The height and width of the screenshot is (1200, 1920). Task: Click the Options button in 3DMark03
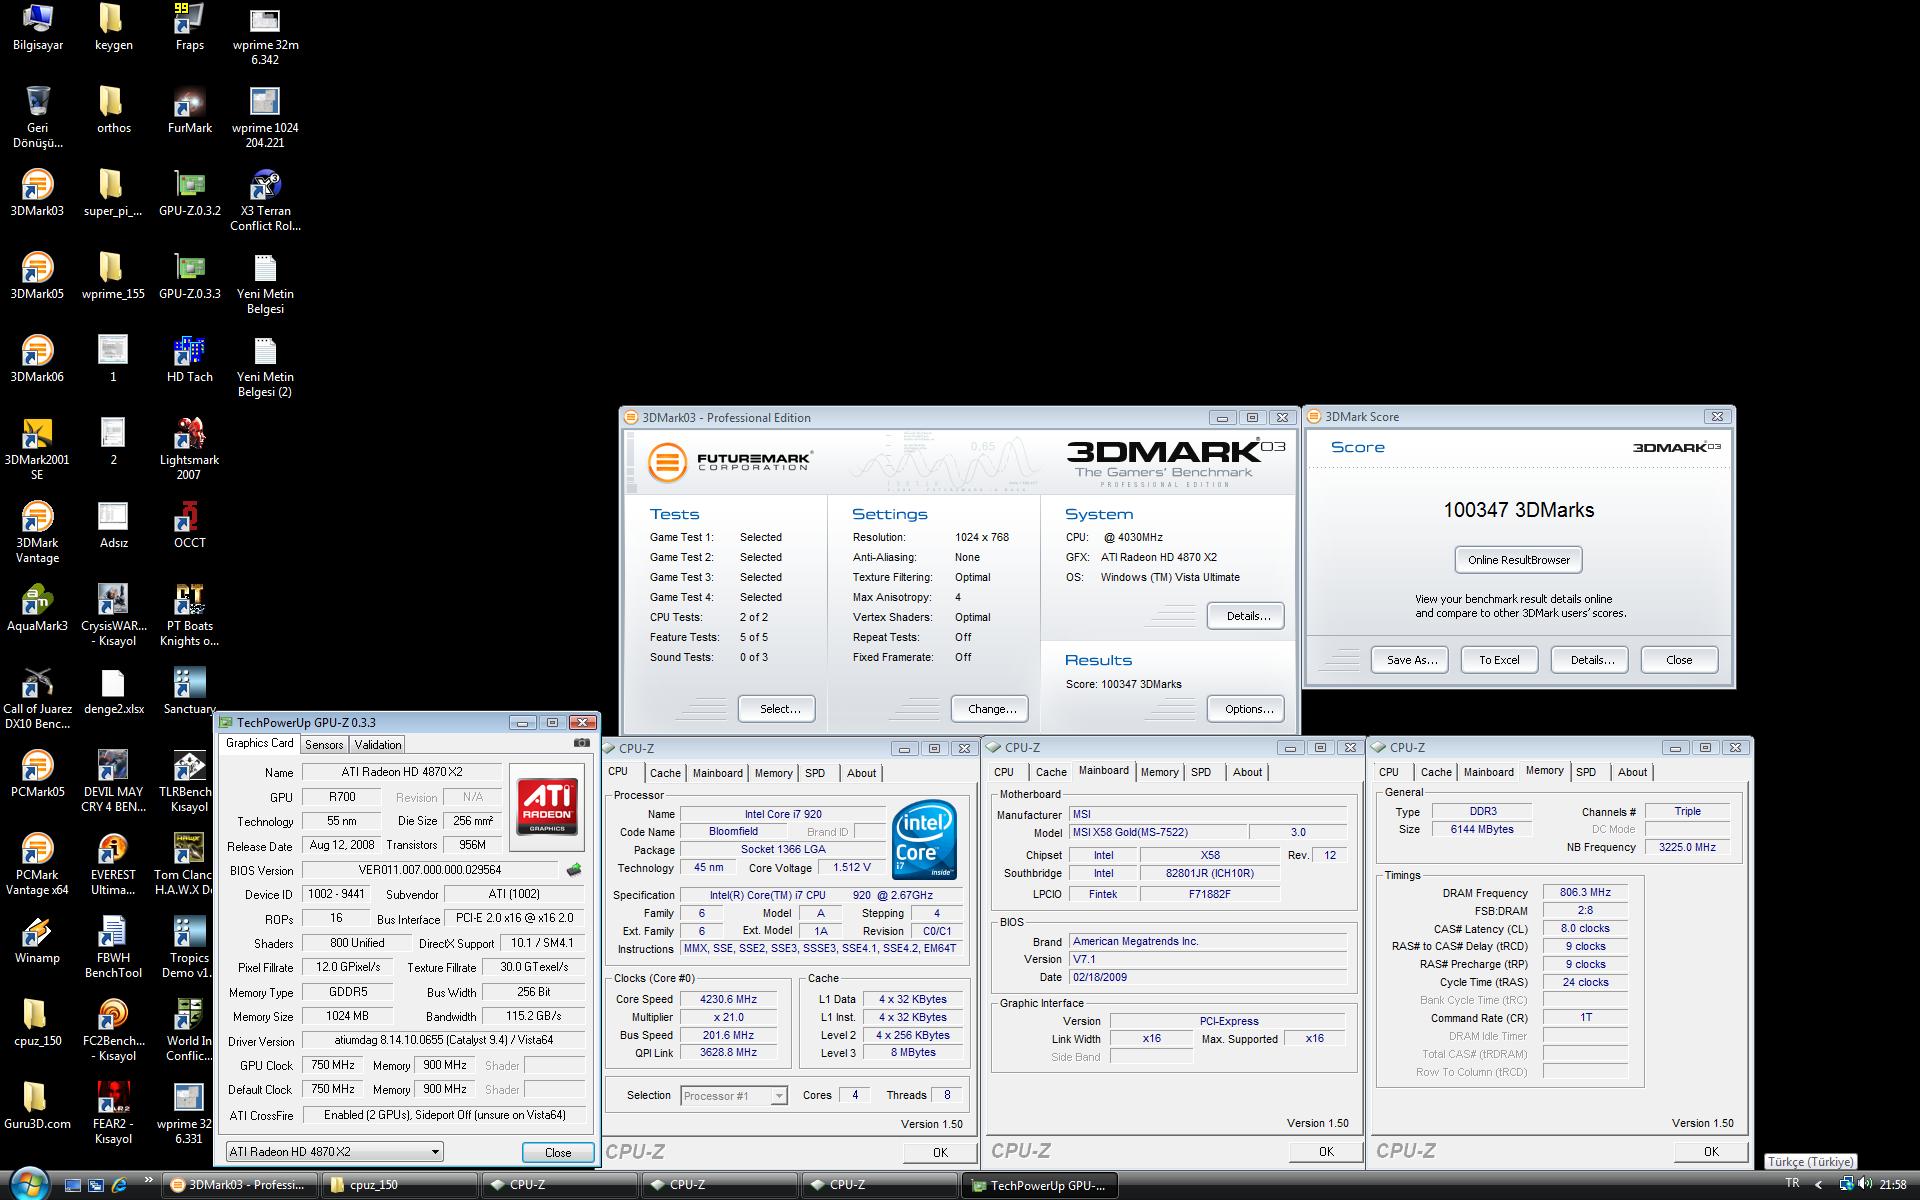(1248, 709)
